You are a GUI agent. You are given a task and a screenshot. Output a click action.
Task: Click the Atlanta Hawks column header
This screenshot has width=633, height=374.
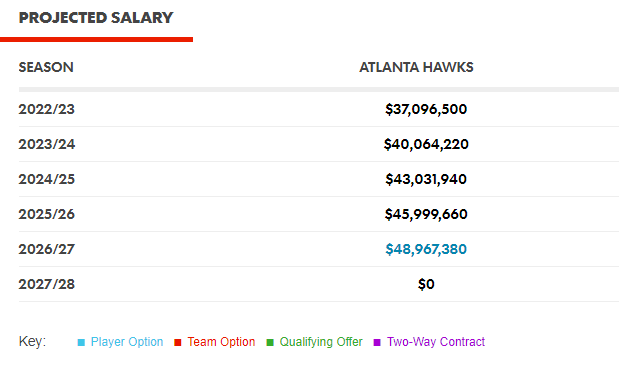(x=416, y=67)
